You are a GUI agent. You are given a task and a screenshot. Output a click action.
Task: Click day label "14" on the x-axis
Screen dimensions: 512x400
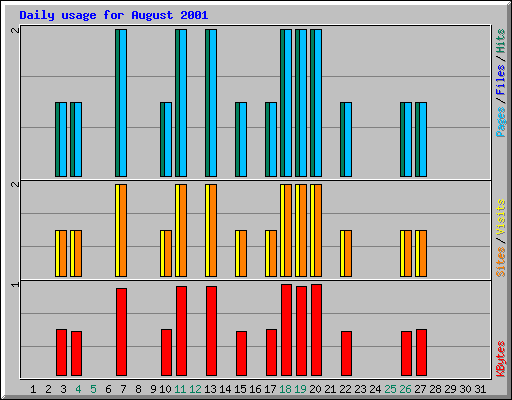225,389
